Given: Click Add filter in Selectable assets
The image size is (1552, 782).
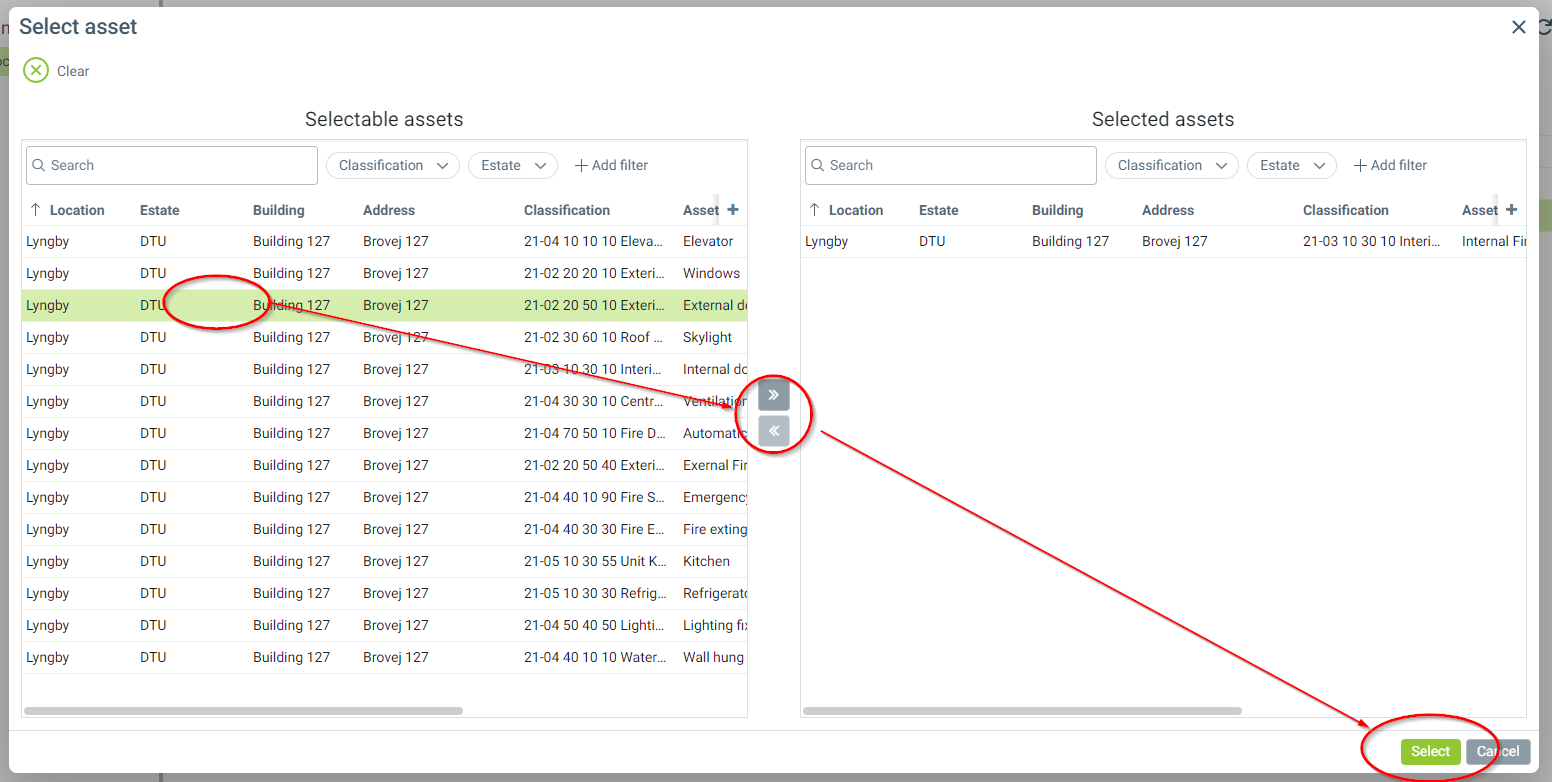Looking at the screenshot, I should click(x=611, y=166).
